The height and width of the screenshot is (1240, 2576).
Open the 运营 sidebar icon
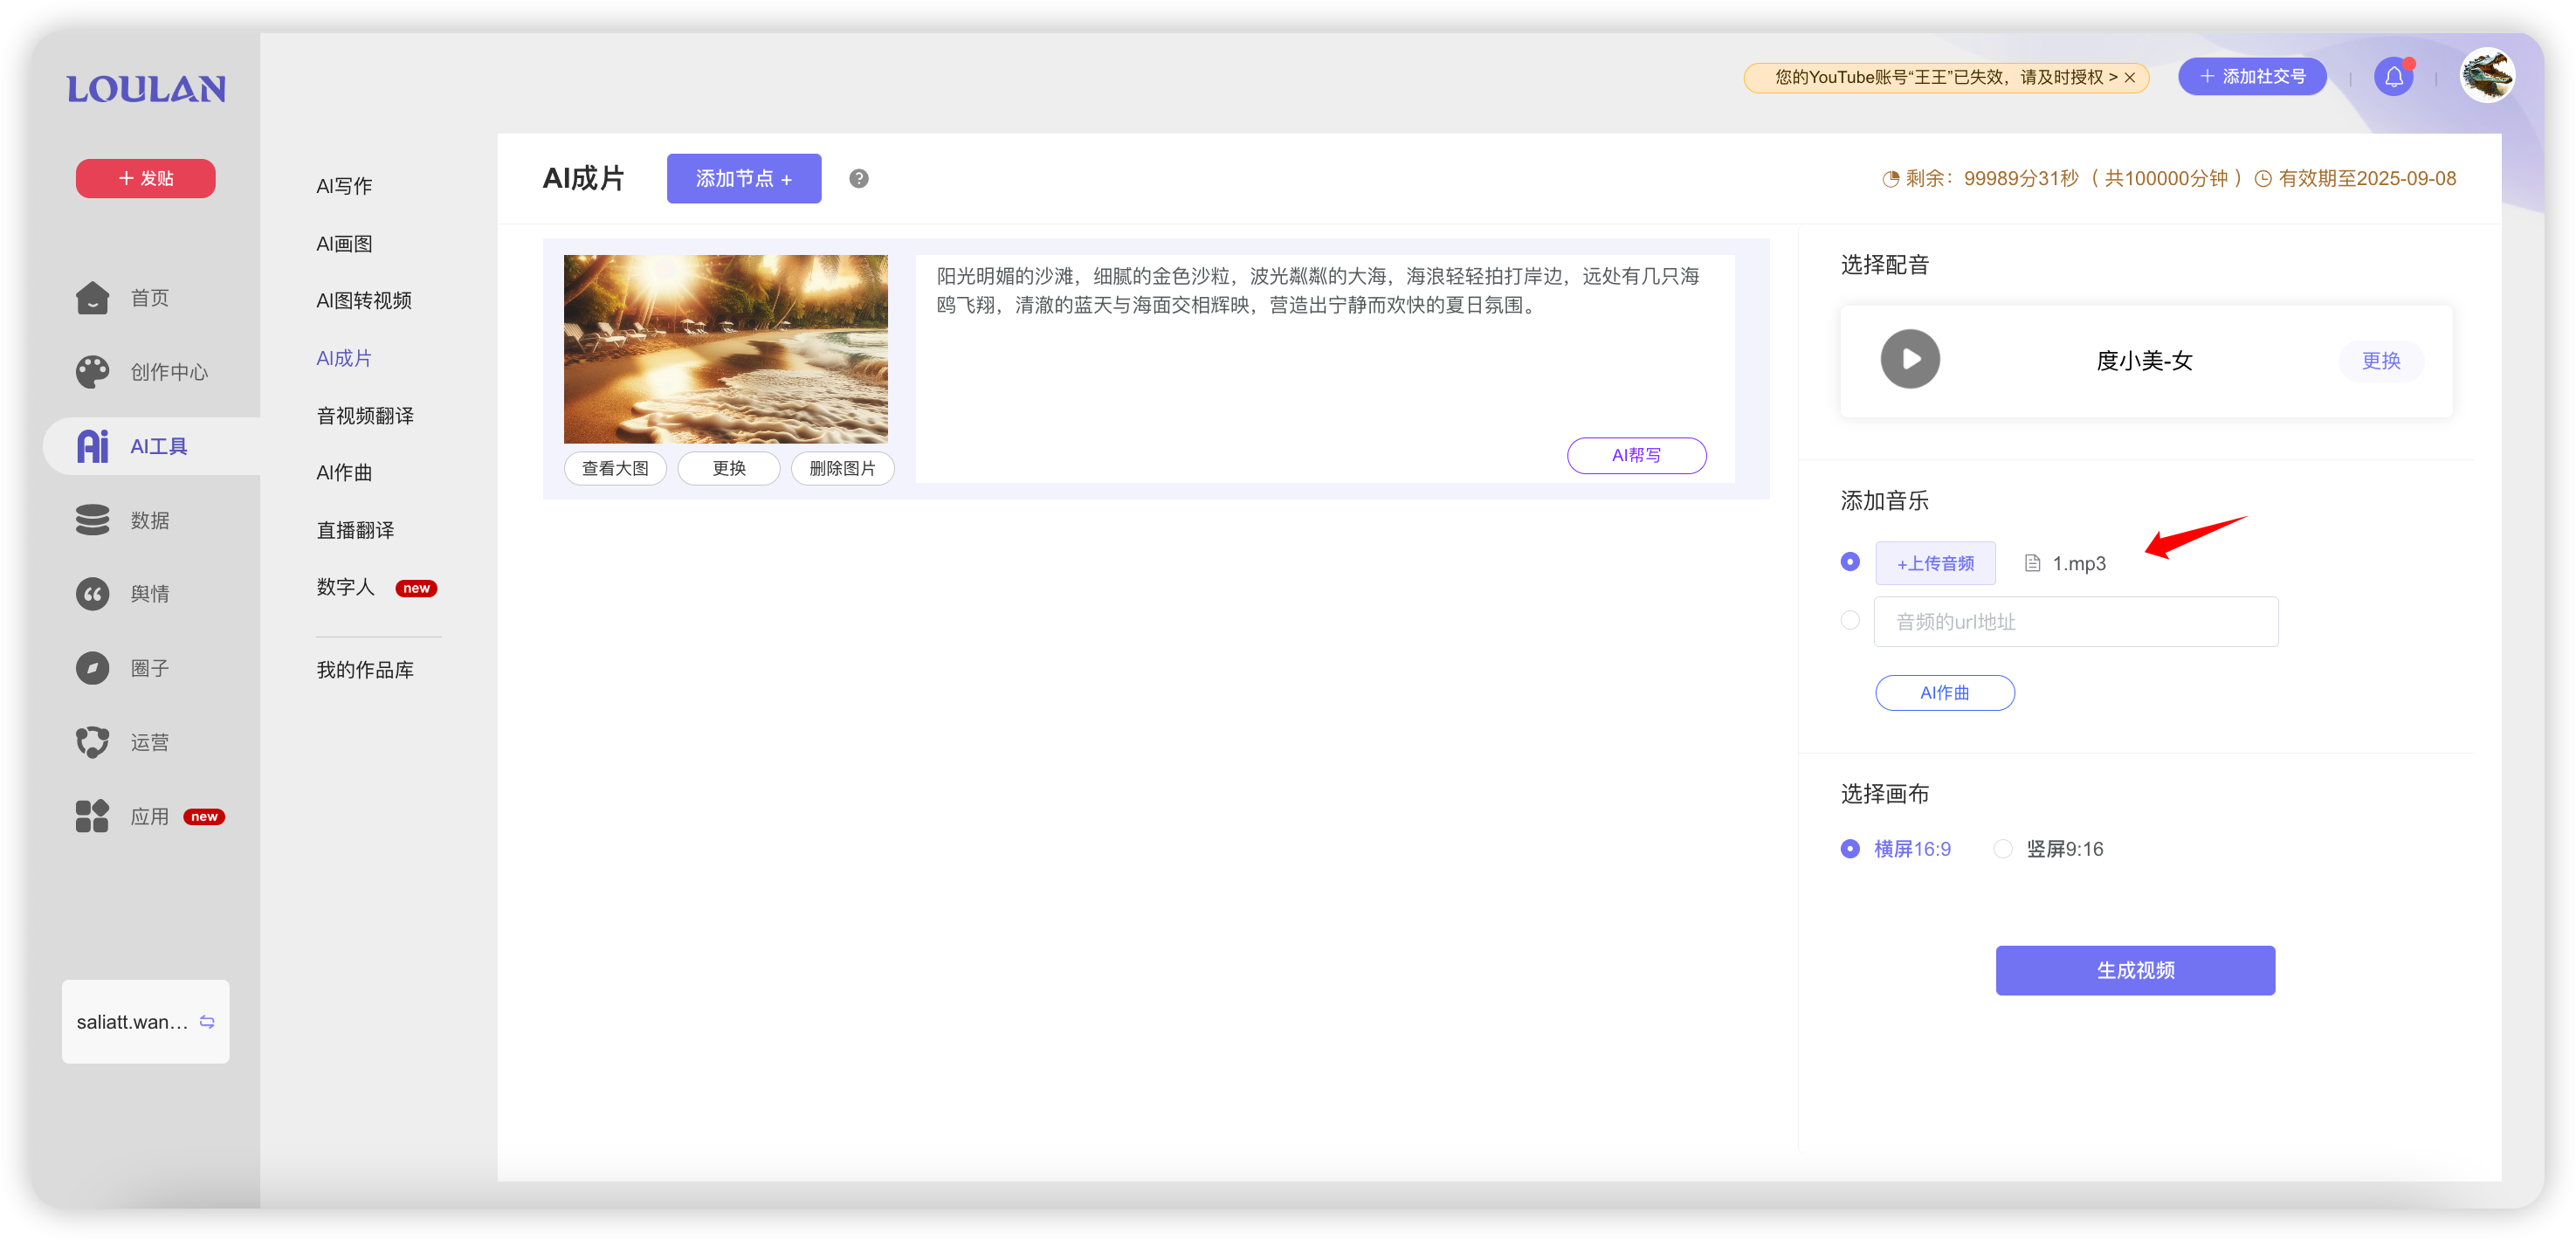pyautogui.click(x=93, y=742)
